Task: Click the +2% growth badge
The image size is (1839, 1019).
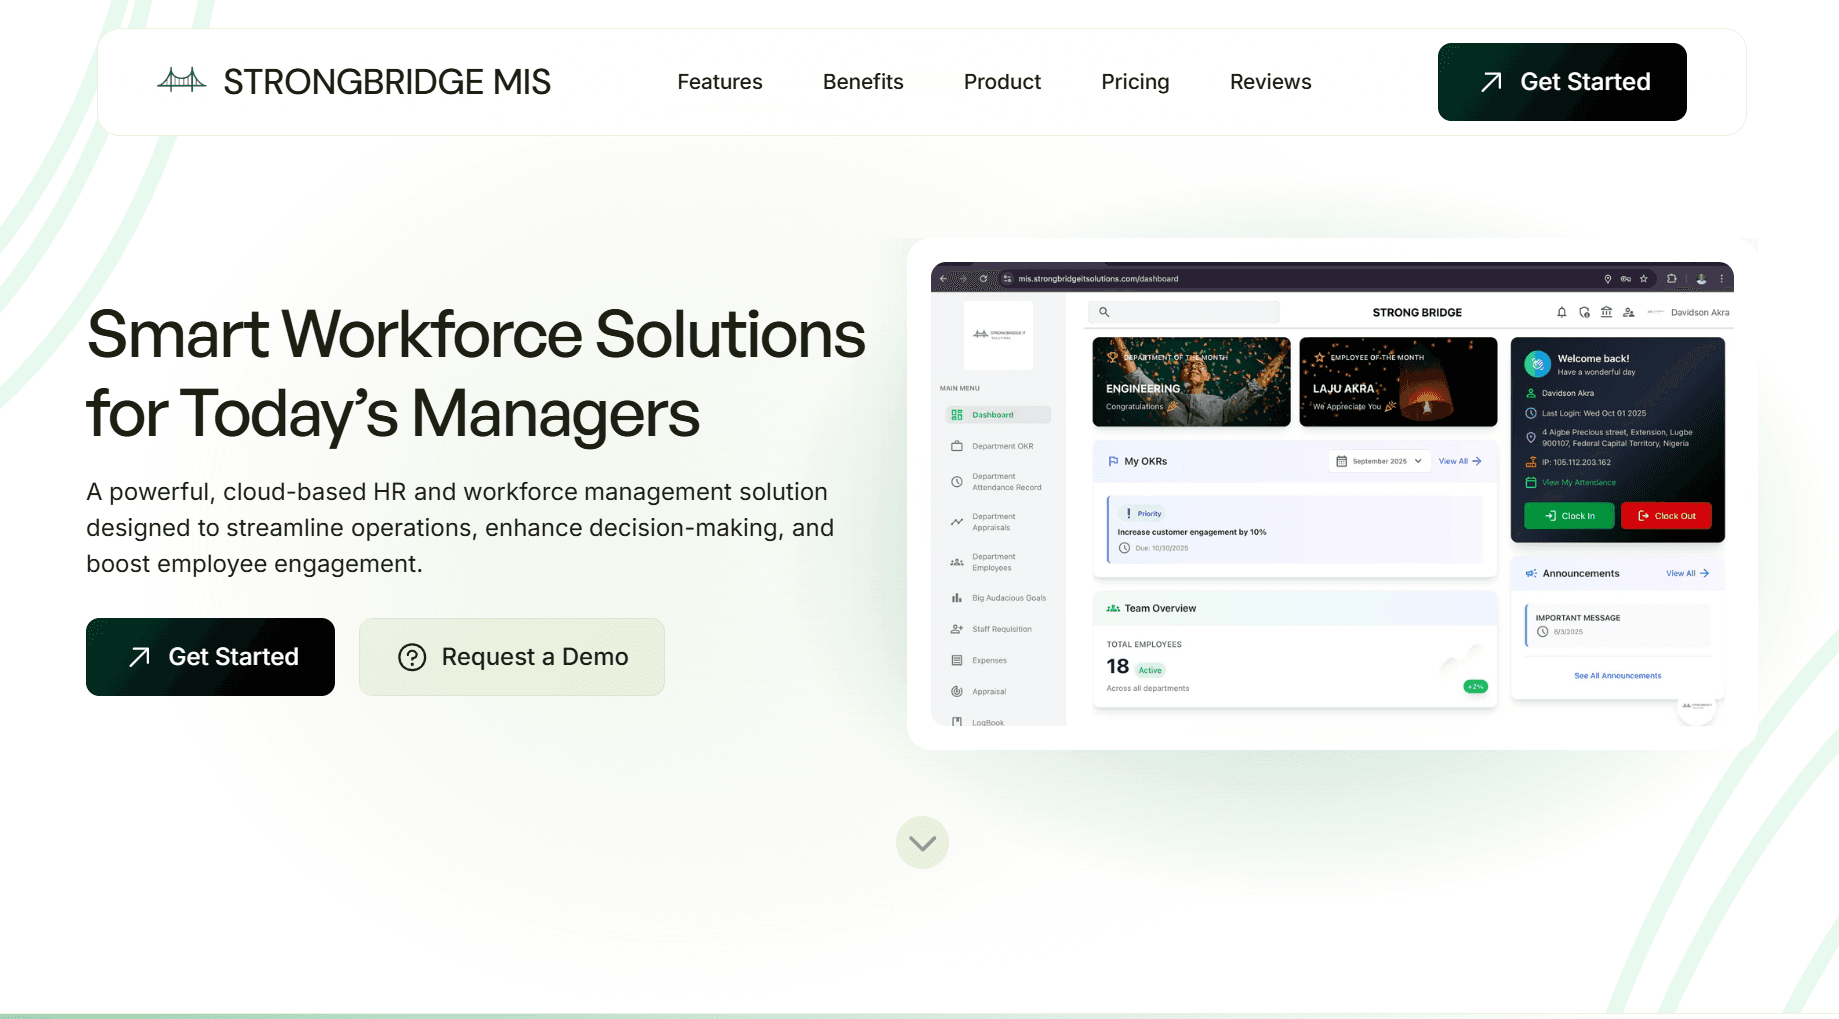Action: pos(1475,686)
